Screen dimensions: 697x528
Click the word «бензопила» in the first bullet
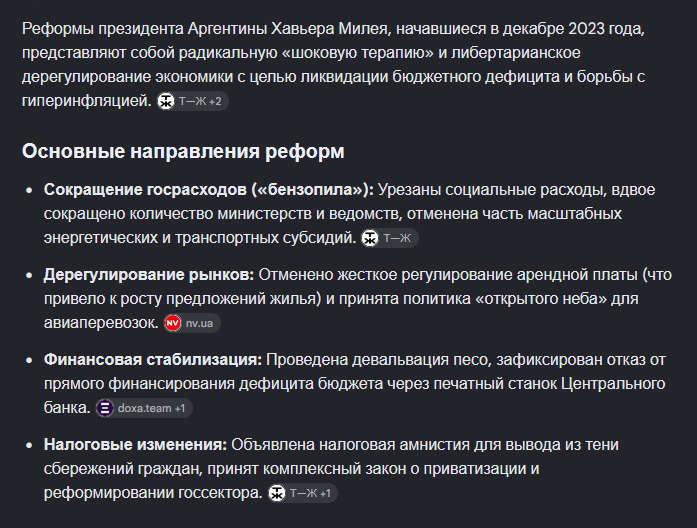311,190
